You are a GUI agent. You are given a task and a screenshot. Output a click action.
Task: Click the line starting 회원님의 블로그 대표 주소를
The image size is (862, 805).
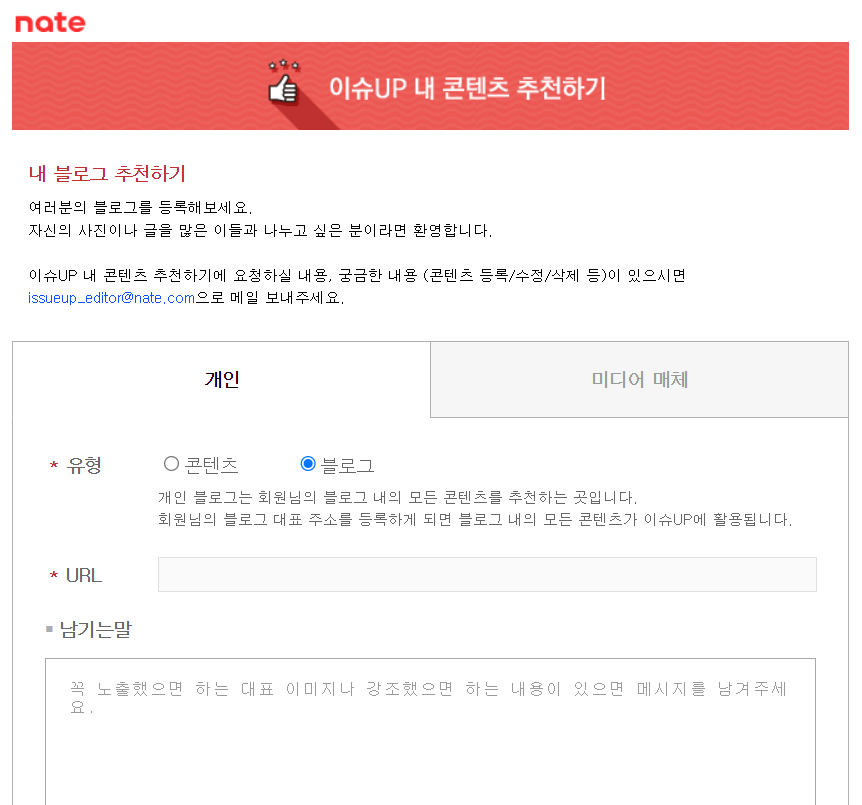(x=475, y=520)
